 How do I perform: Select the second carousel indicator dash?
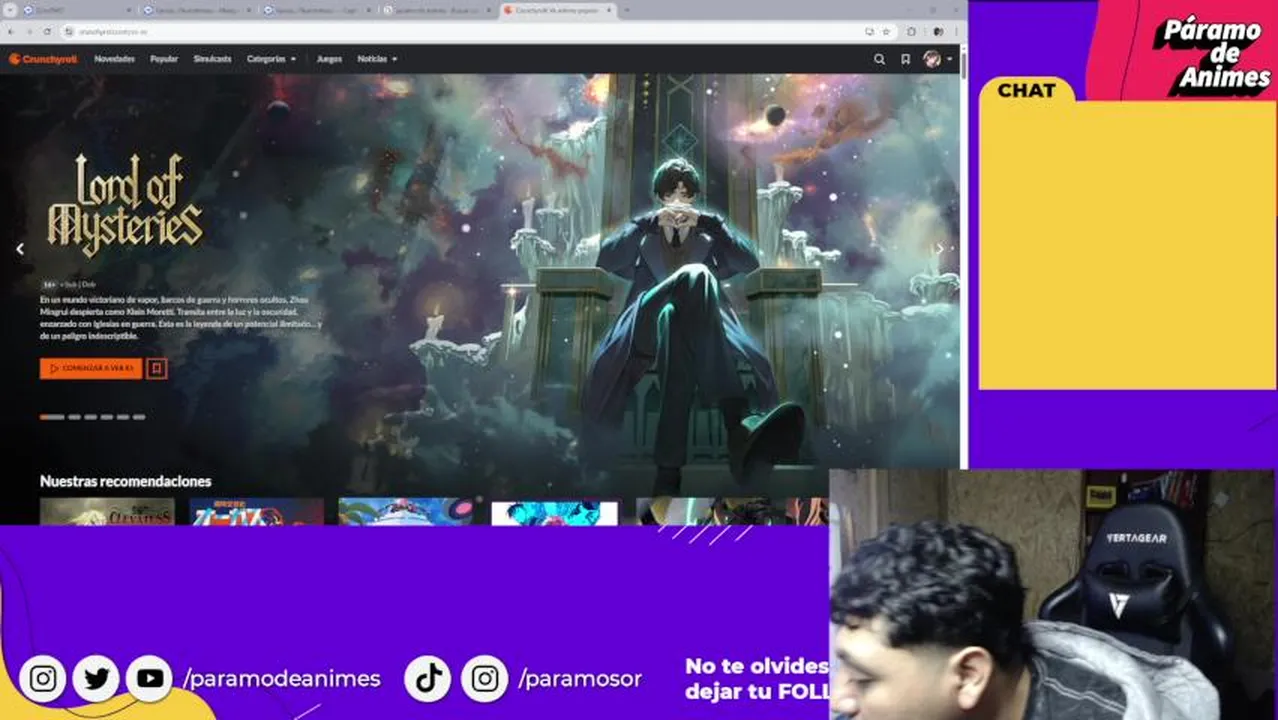[x=74, y=417]
